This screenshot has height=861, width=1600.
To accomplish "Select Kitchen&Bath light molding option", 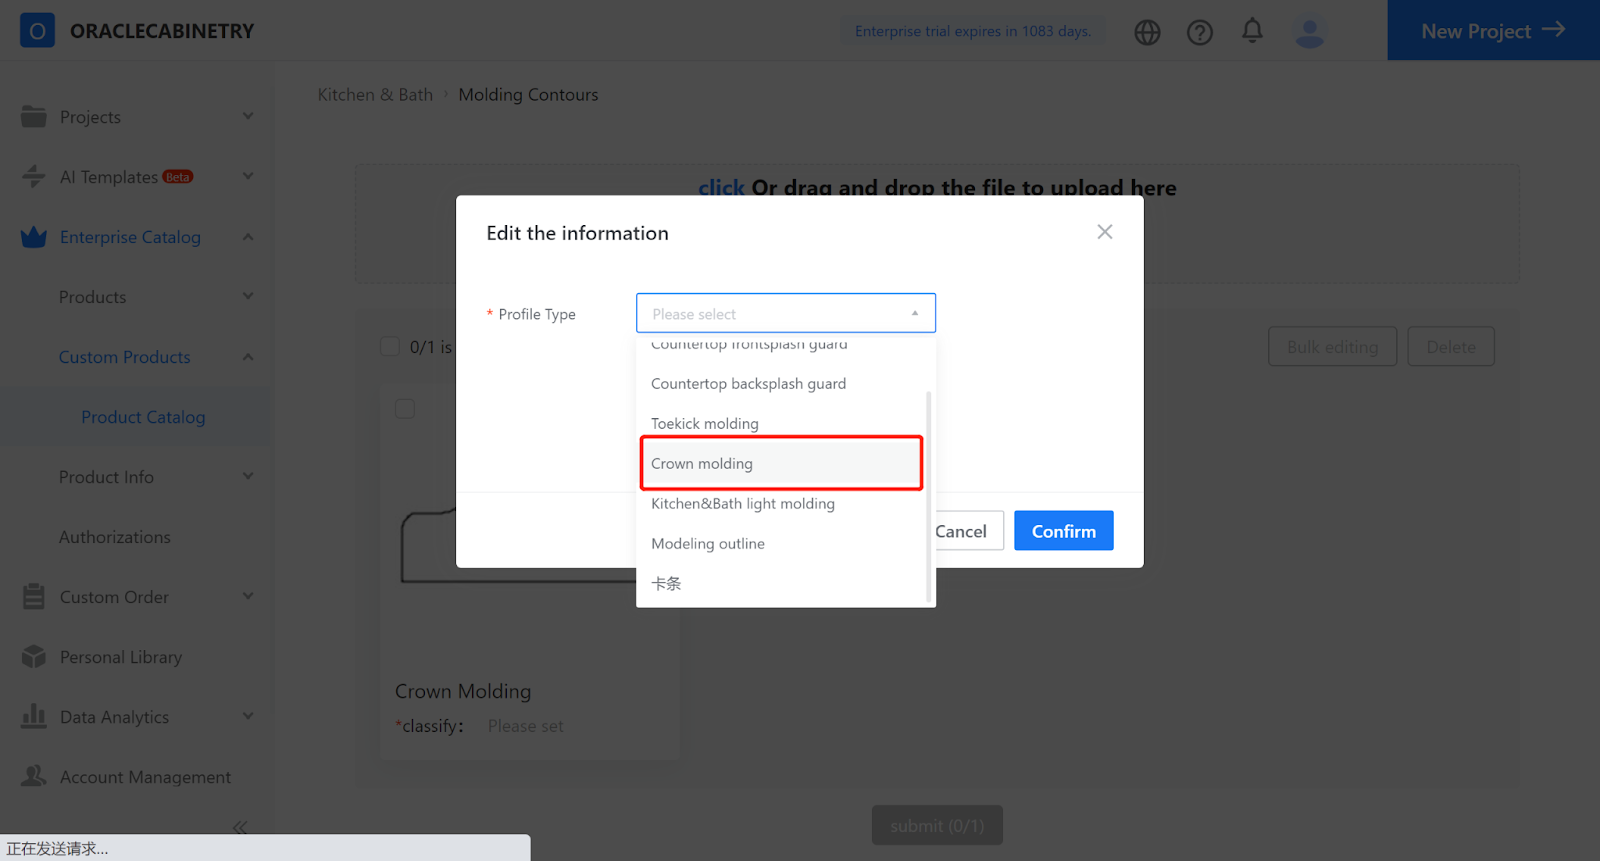I will [781, 504].
